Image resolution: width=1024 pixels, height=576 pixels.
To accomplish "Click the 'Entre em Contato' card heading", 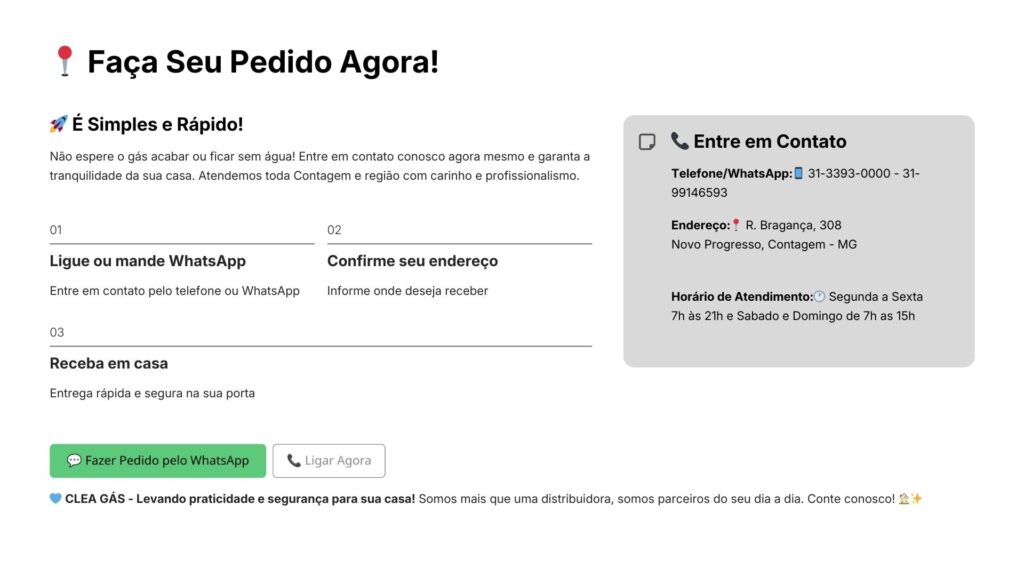I will tap(769, 141).
